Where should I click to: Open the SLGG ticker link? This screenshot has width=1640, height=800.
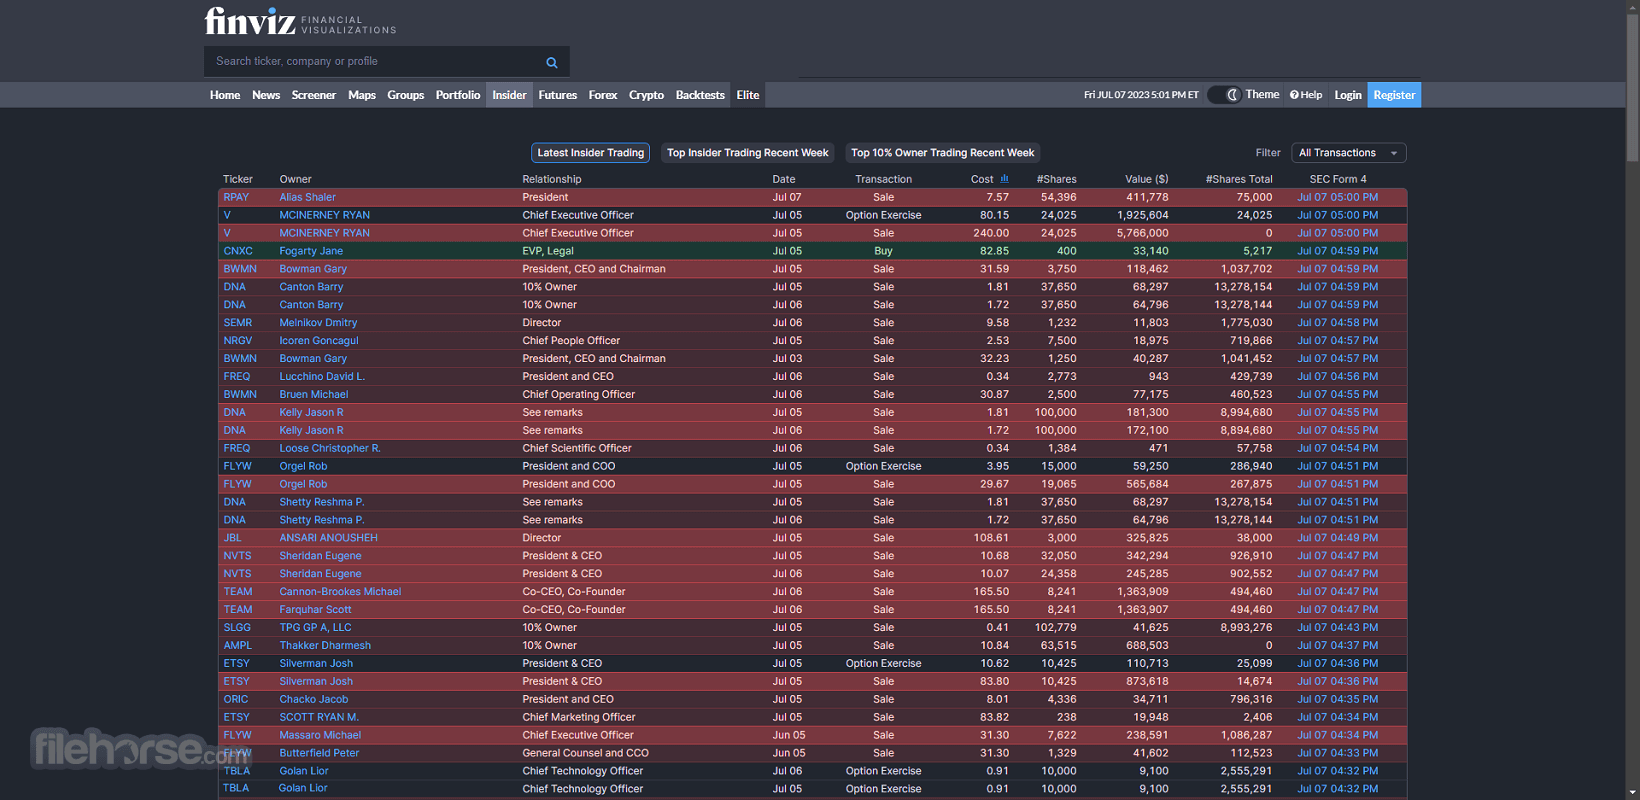(237, 628)
